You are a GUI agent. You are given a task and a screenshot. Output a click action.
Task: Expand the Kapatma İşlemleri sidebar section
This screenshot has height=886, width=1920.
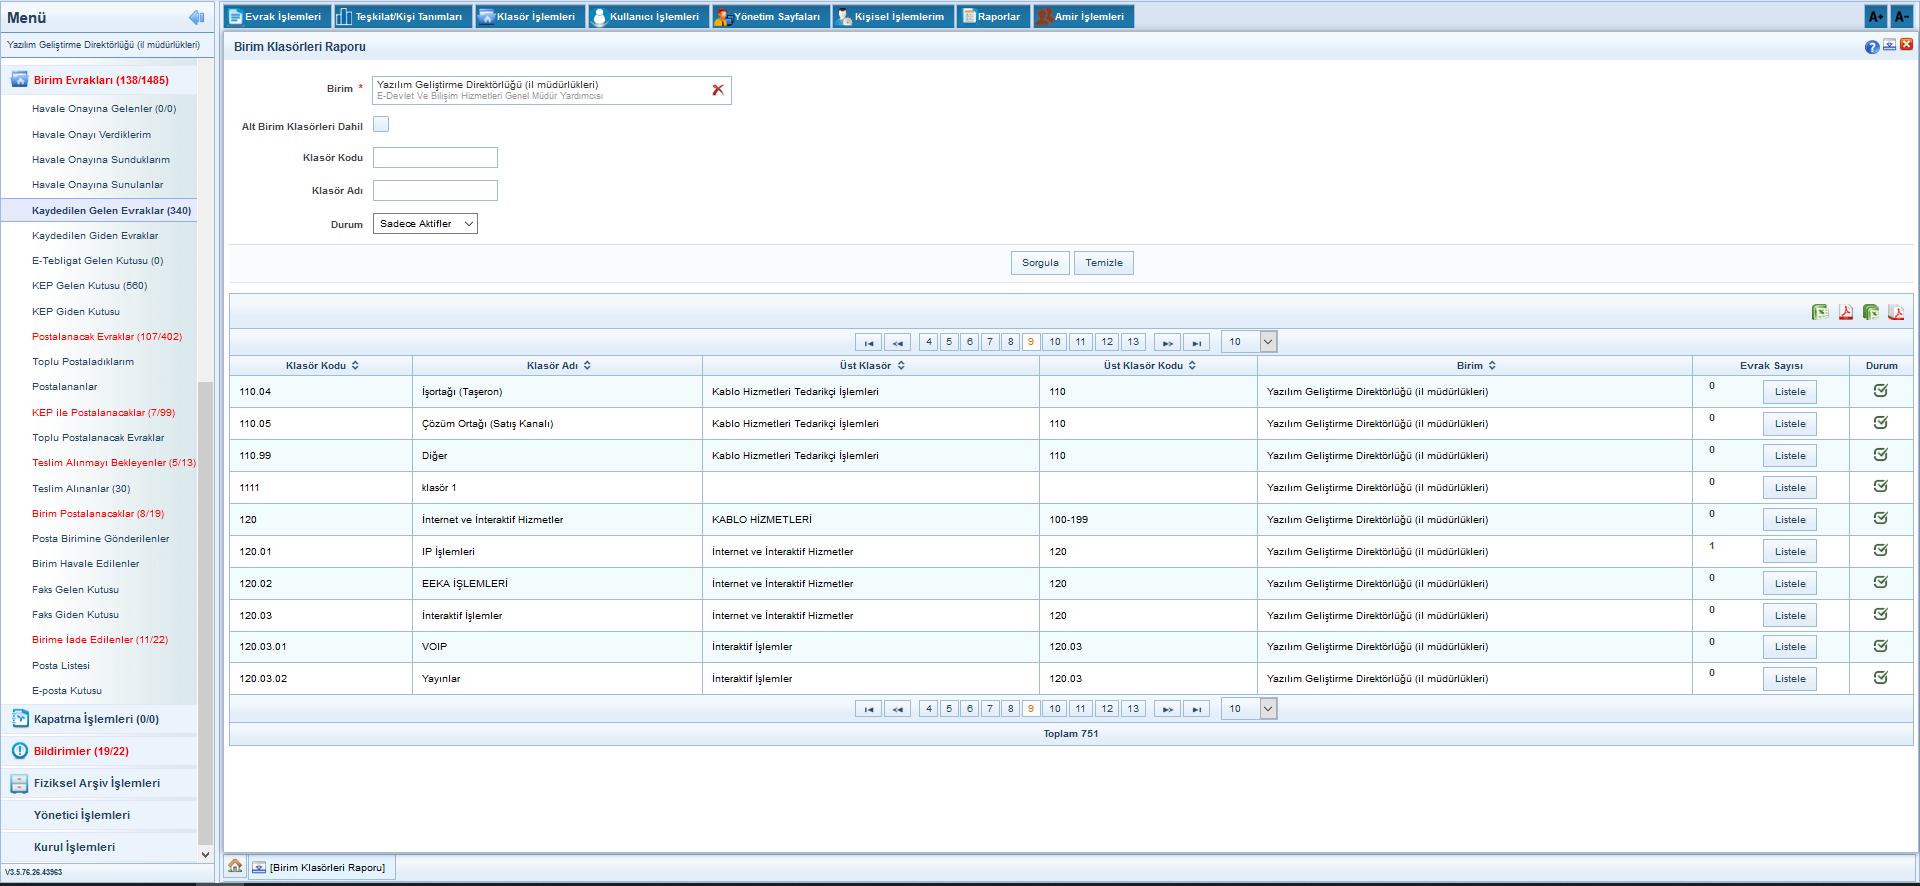(x=96, y=719)
